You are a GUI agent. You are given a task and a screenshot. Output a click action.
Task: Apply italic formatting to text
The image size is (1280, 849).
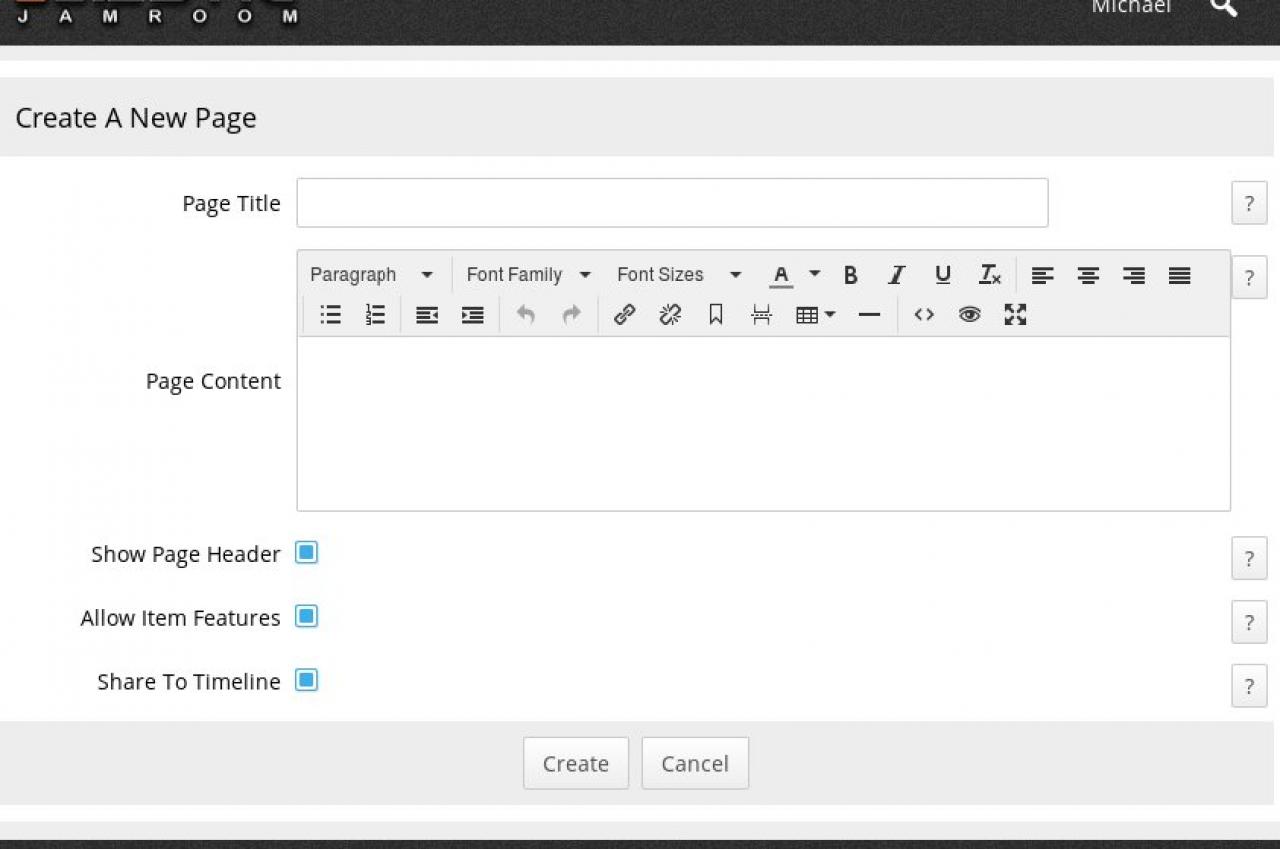click(x=896, y=275)
